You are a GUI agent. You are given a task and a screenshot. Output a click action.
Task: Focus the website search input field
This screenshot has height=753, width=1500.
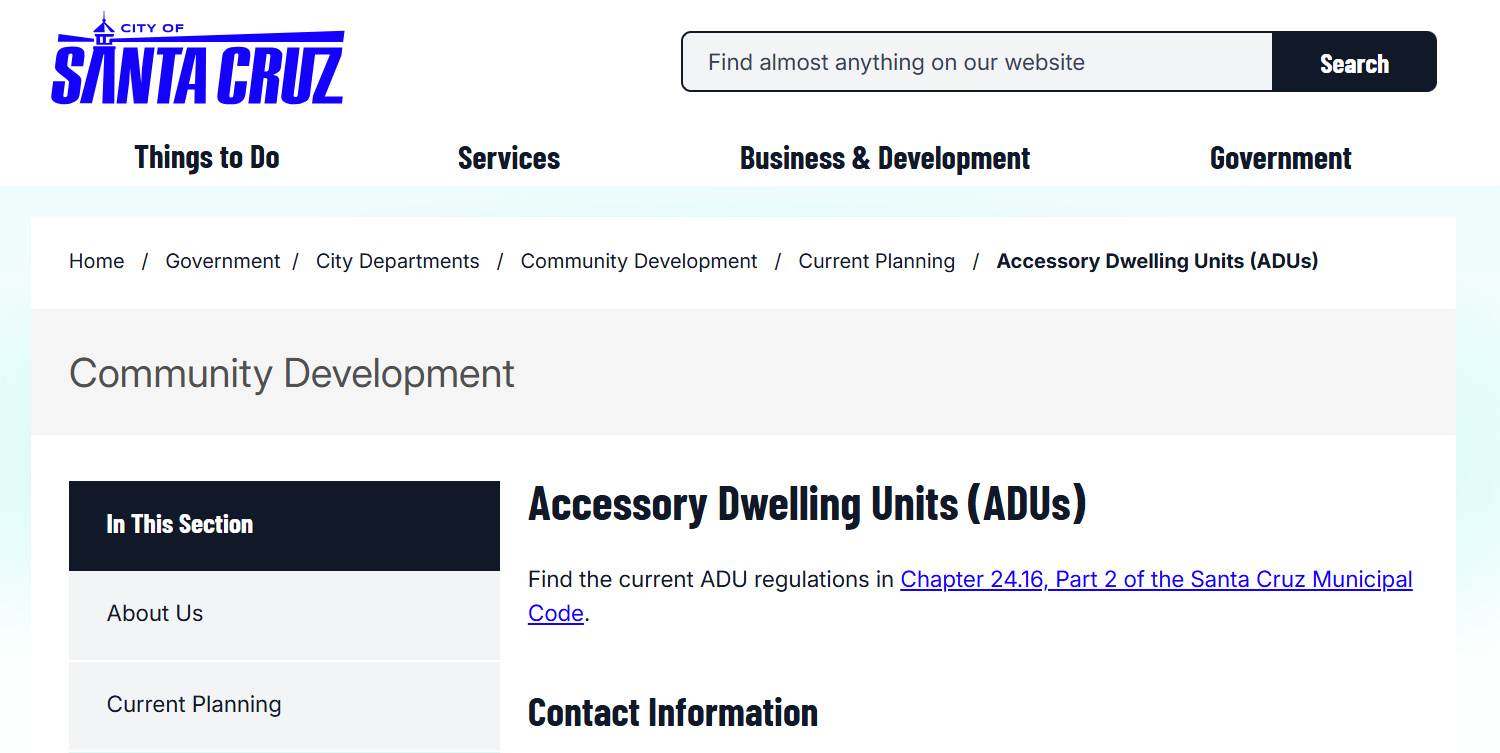(976, 62)
